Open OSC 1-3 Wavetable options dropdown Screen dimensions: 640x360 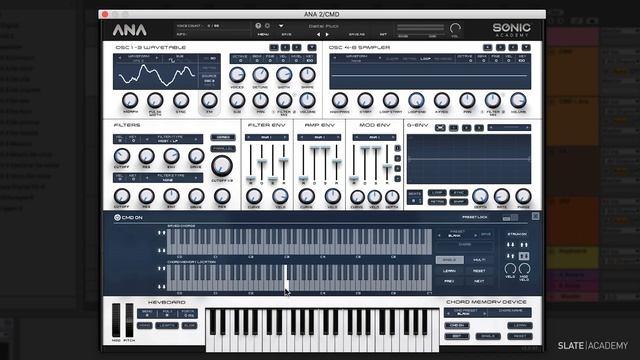coord(311,47)
